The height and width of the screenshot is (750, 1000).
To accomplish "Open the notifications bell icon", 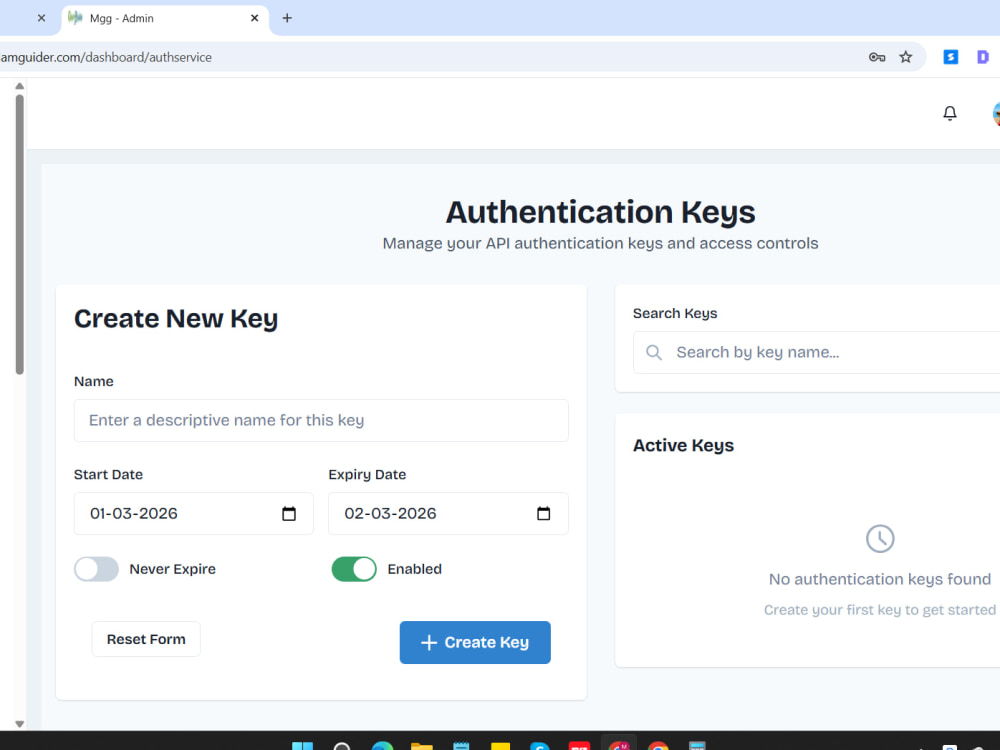I will click(950, 113).
